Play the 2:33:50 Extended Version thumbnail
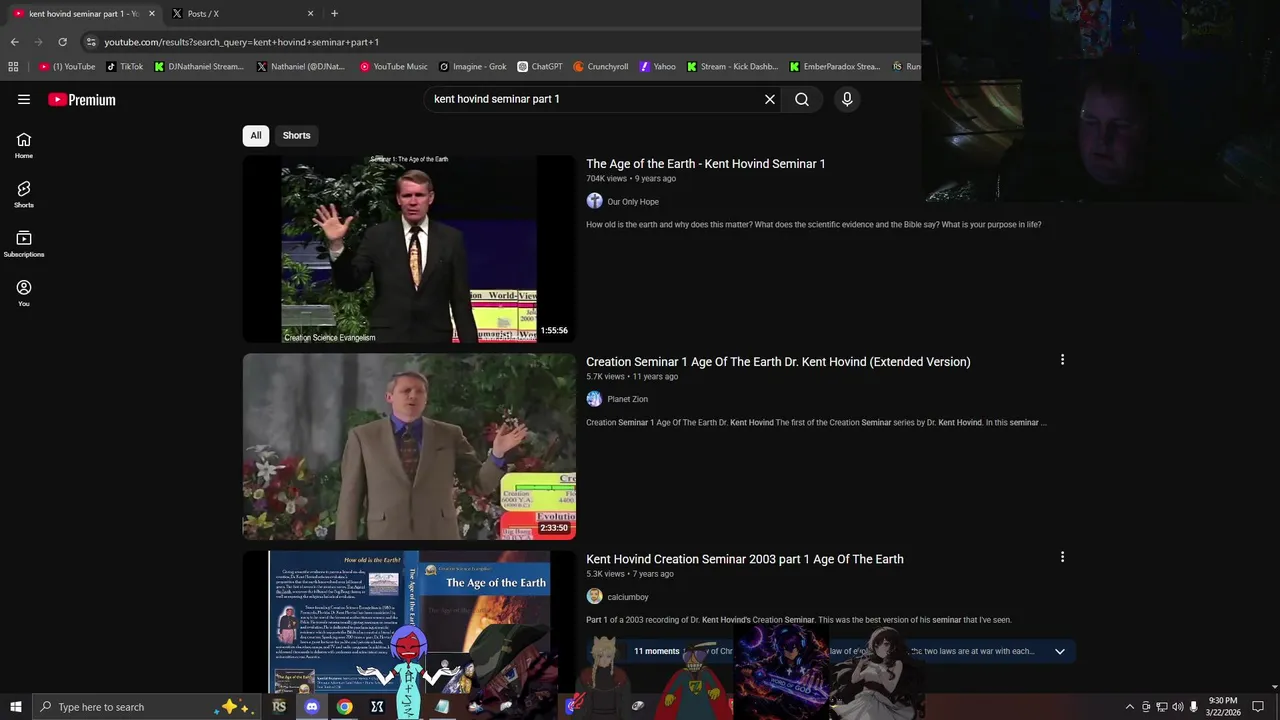 click(x=409, y=446)
